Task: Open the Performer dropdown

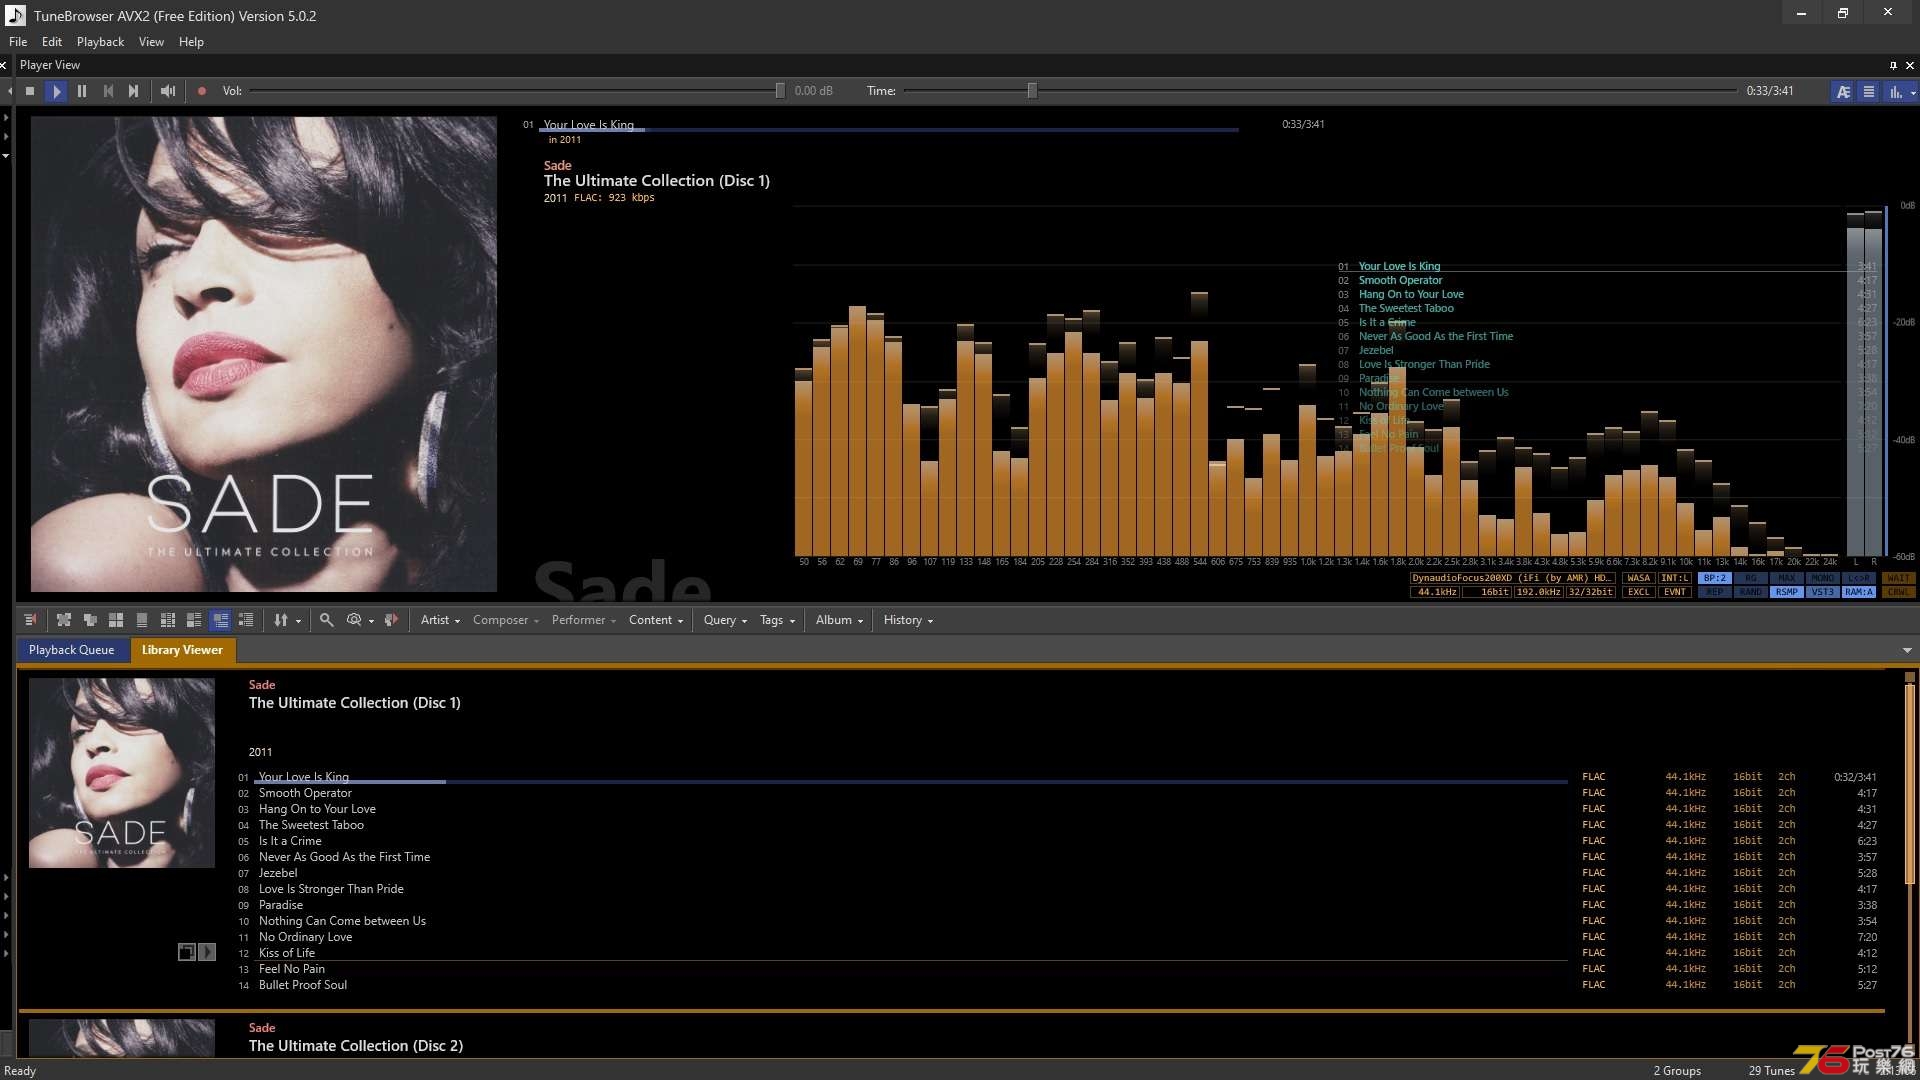Action: [x=584, y=620]
